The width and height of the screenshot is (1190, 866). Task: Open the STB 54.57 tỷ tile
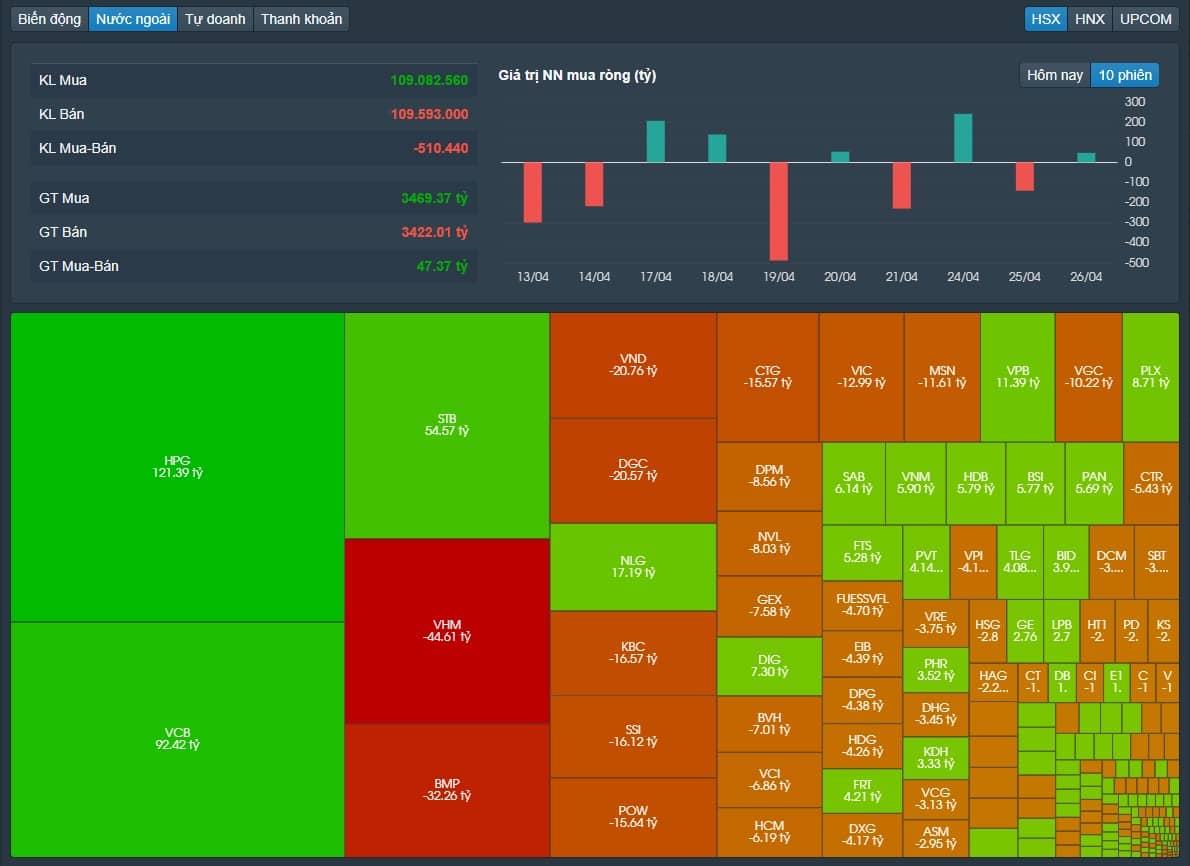tap(447, 425)
